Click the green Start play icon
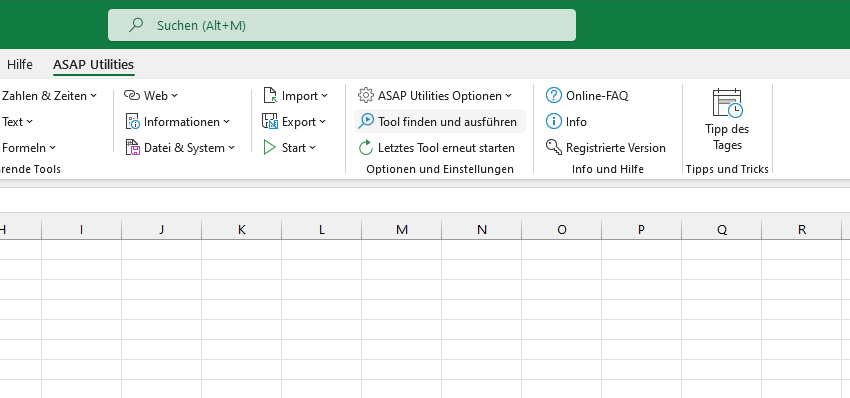The height and width of the screenshot is (398, 850). (269, 147)
